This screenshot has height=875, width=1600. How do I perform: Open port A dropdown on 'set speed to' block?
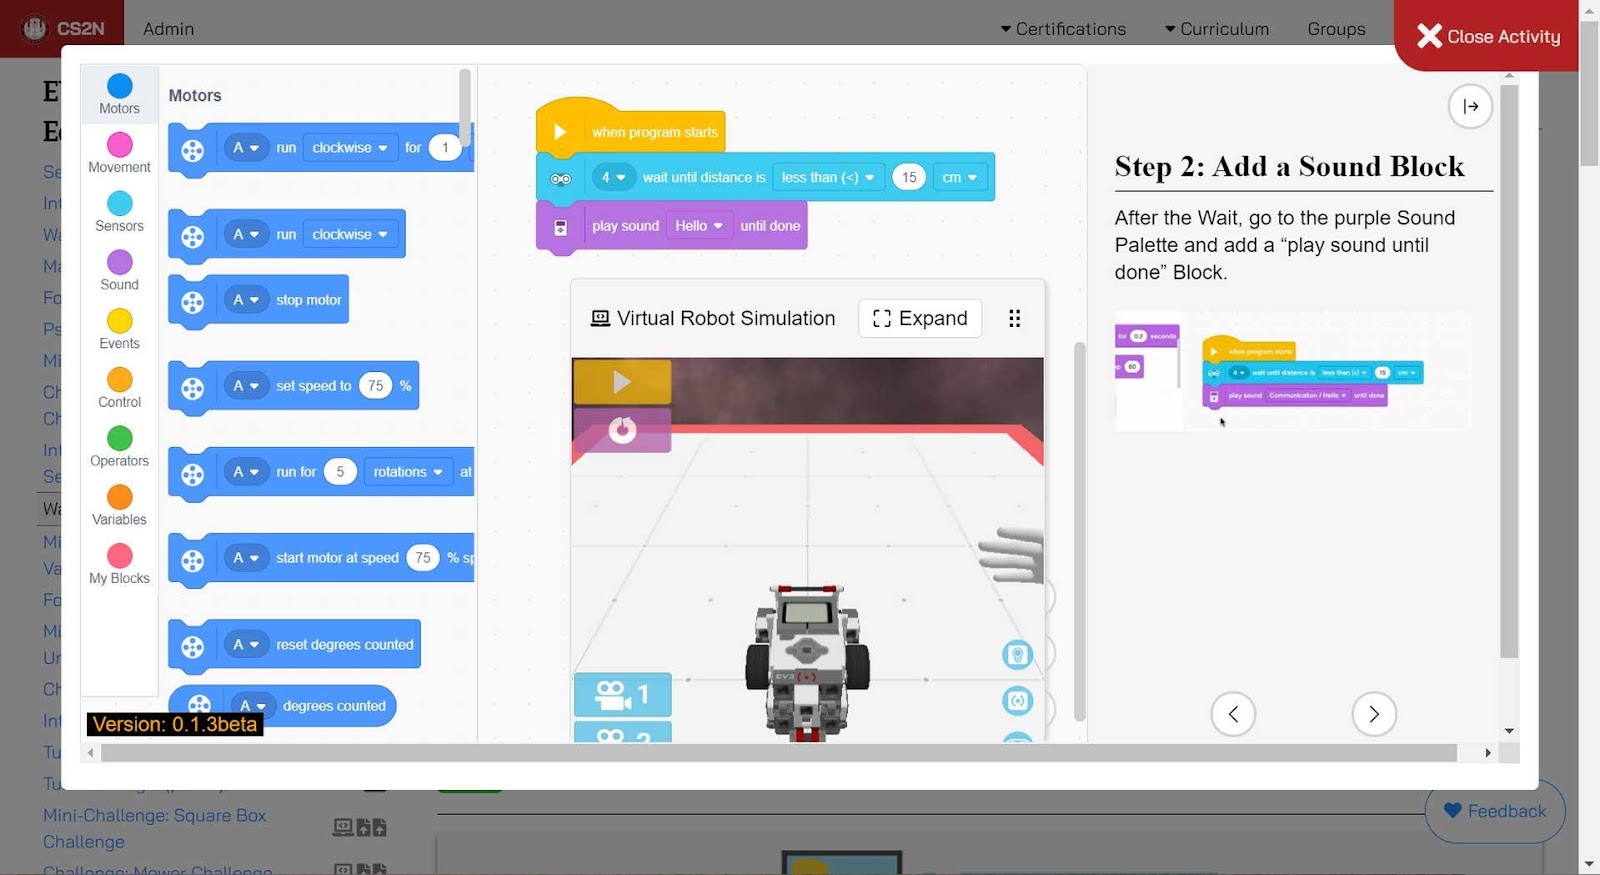pyautogui.click(x=245, y=386)
